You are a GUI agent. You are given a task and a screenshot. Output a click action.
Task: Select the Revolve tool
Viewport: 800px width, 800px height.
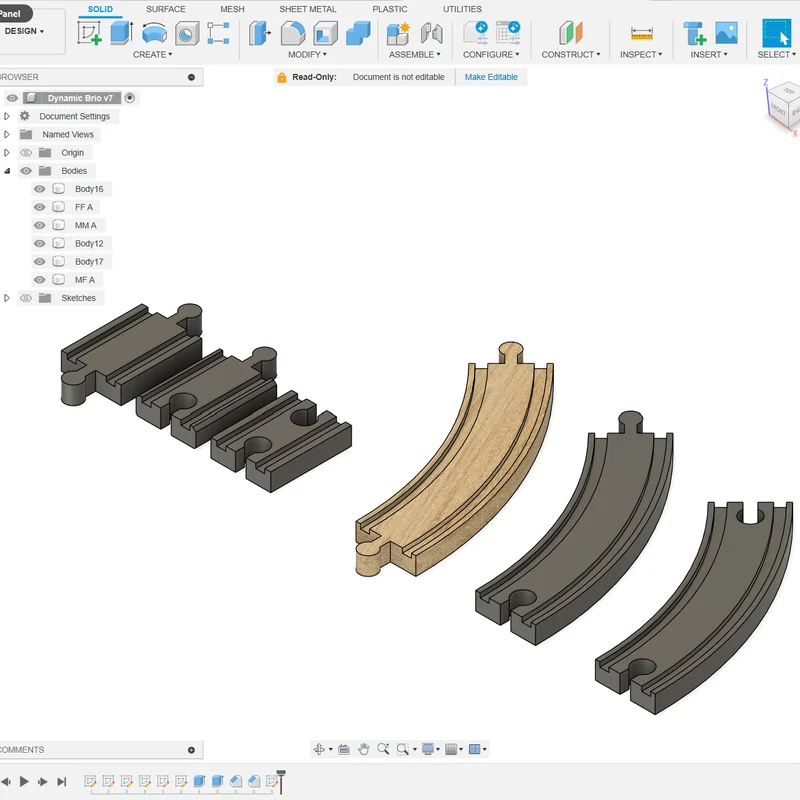click(154, 33)
